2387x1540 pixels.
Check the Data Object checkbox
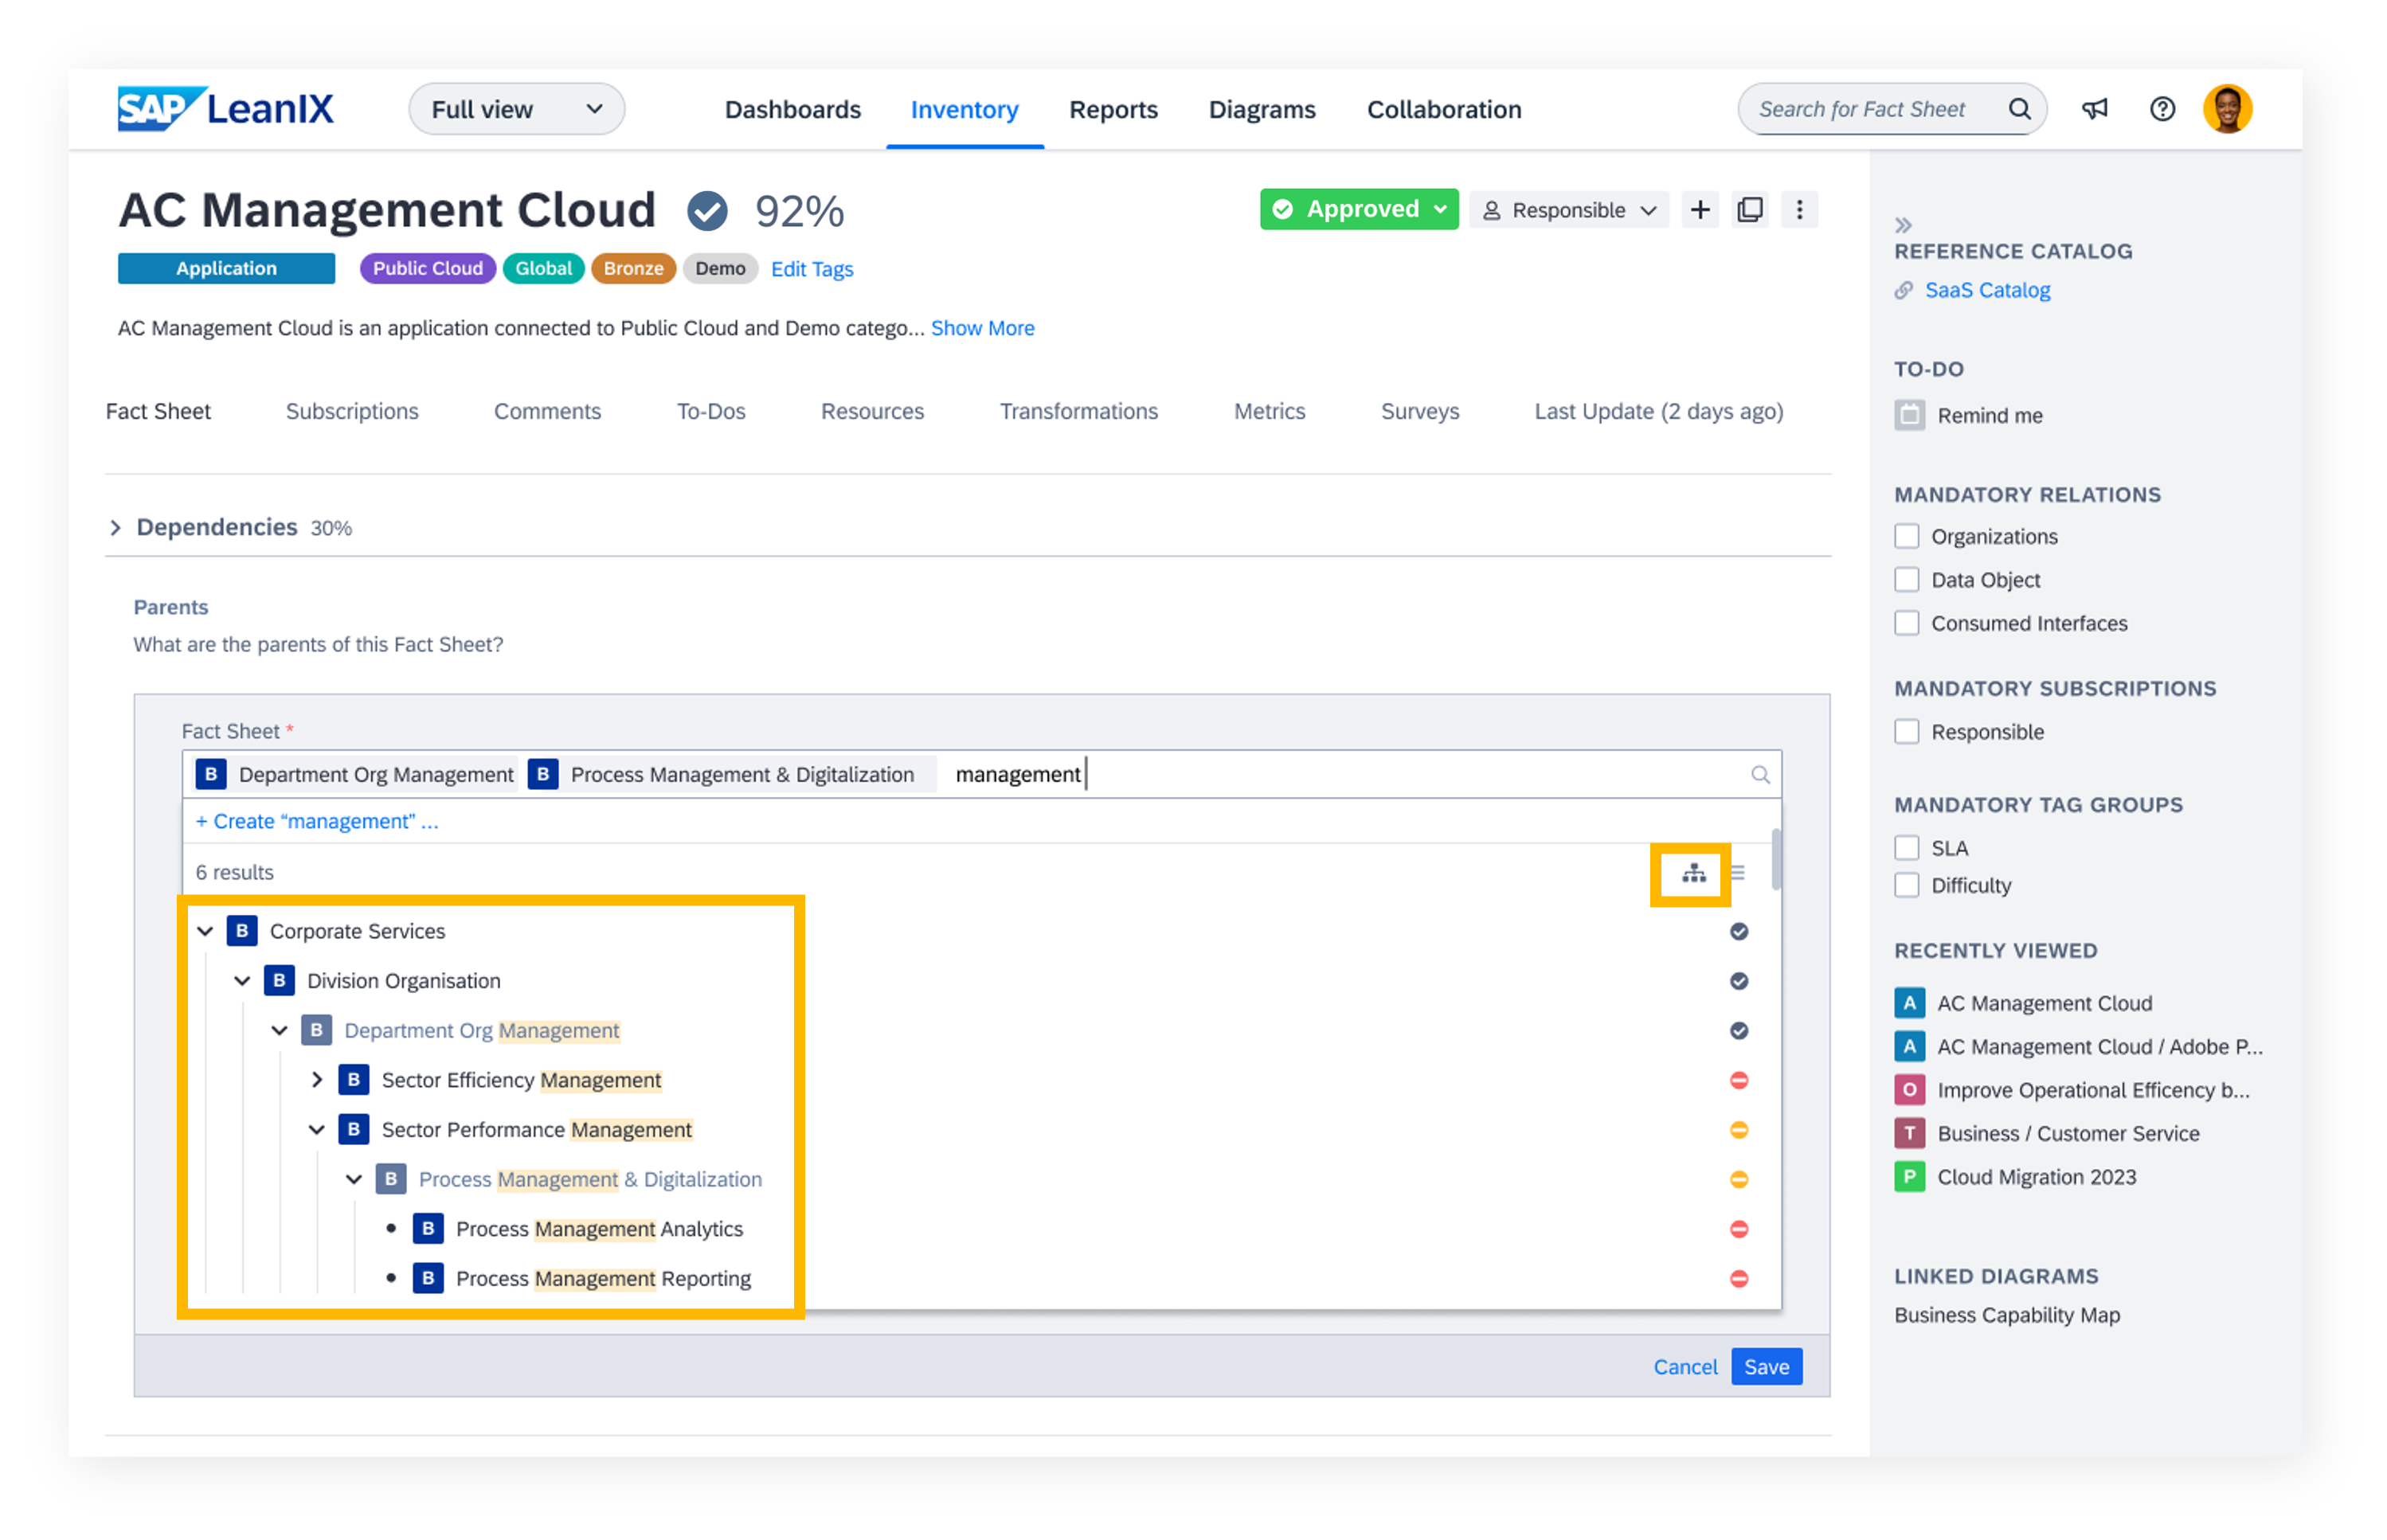[x=1907, y=580]
